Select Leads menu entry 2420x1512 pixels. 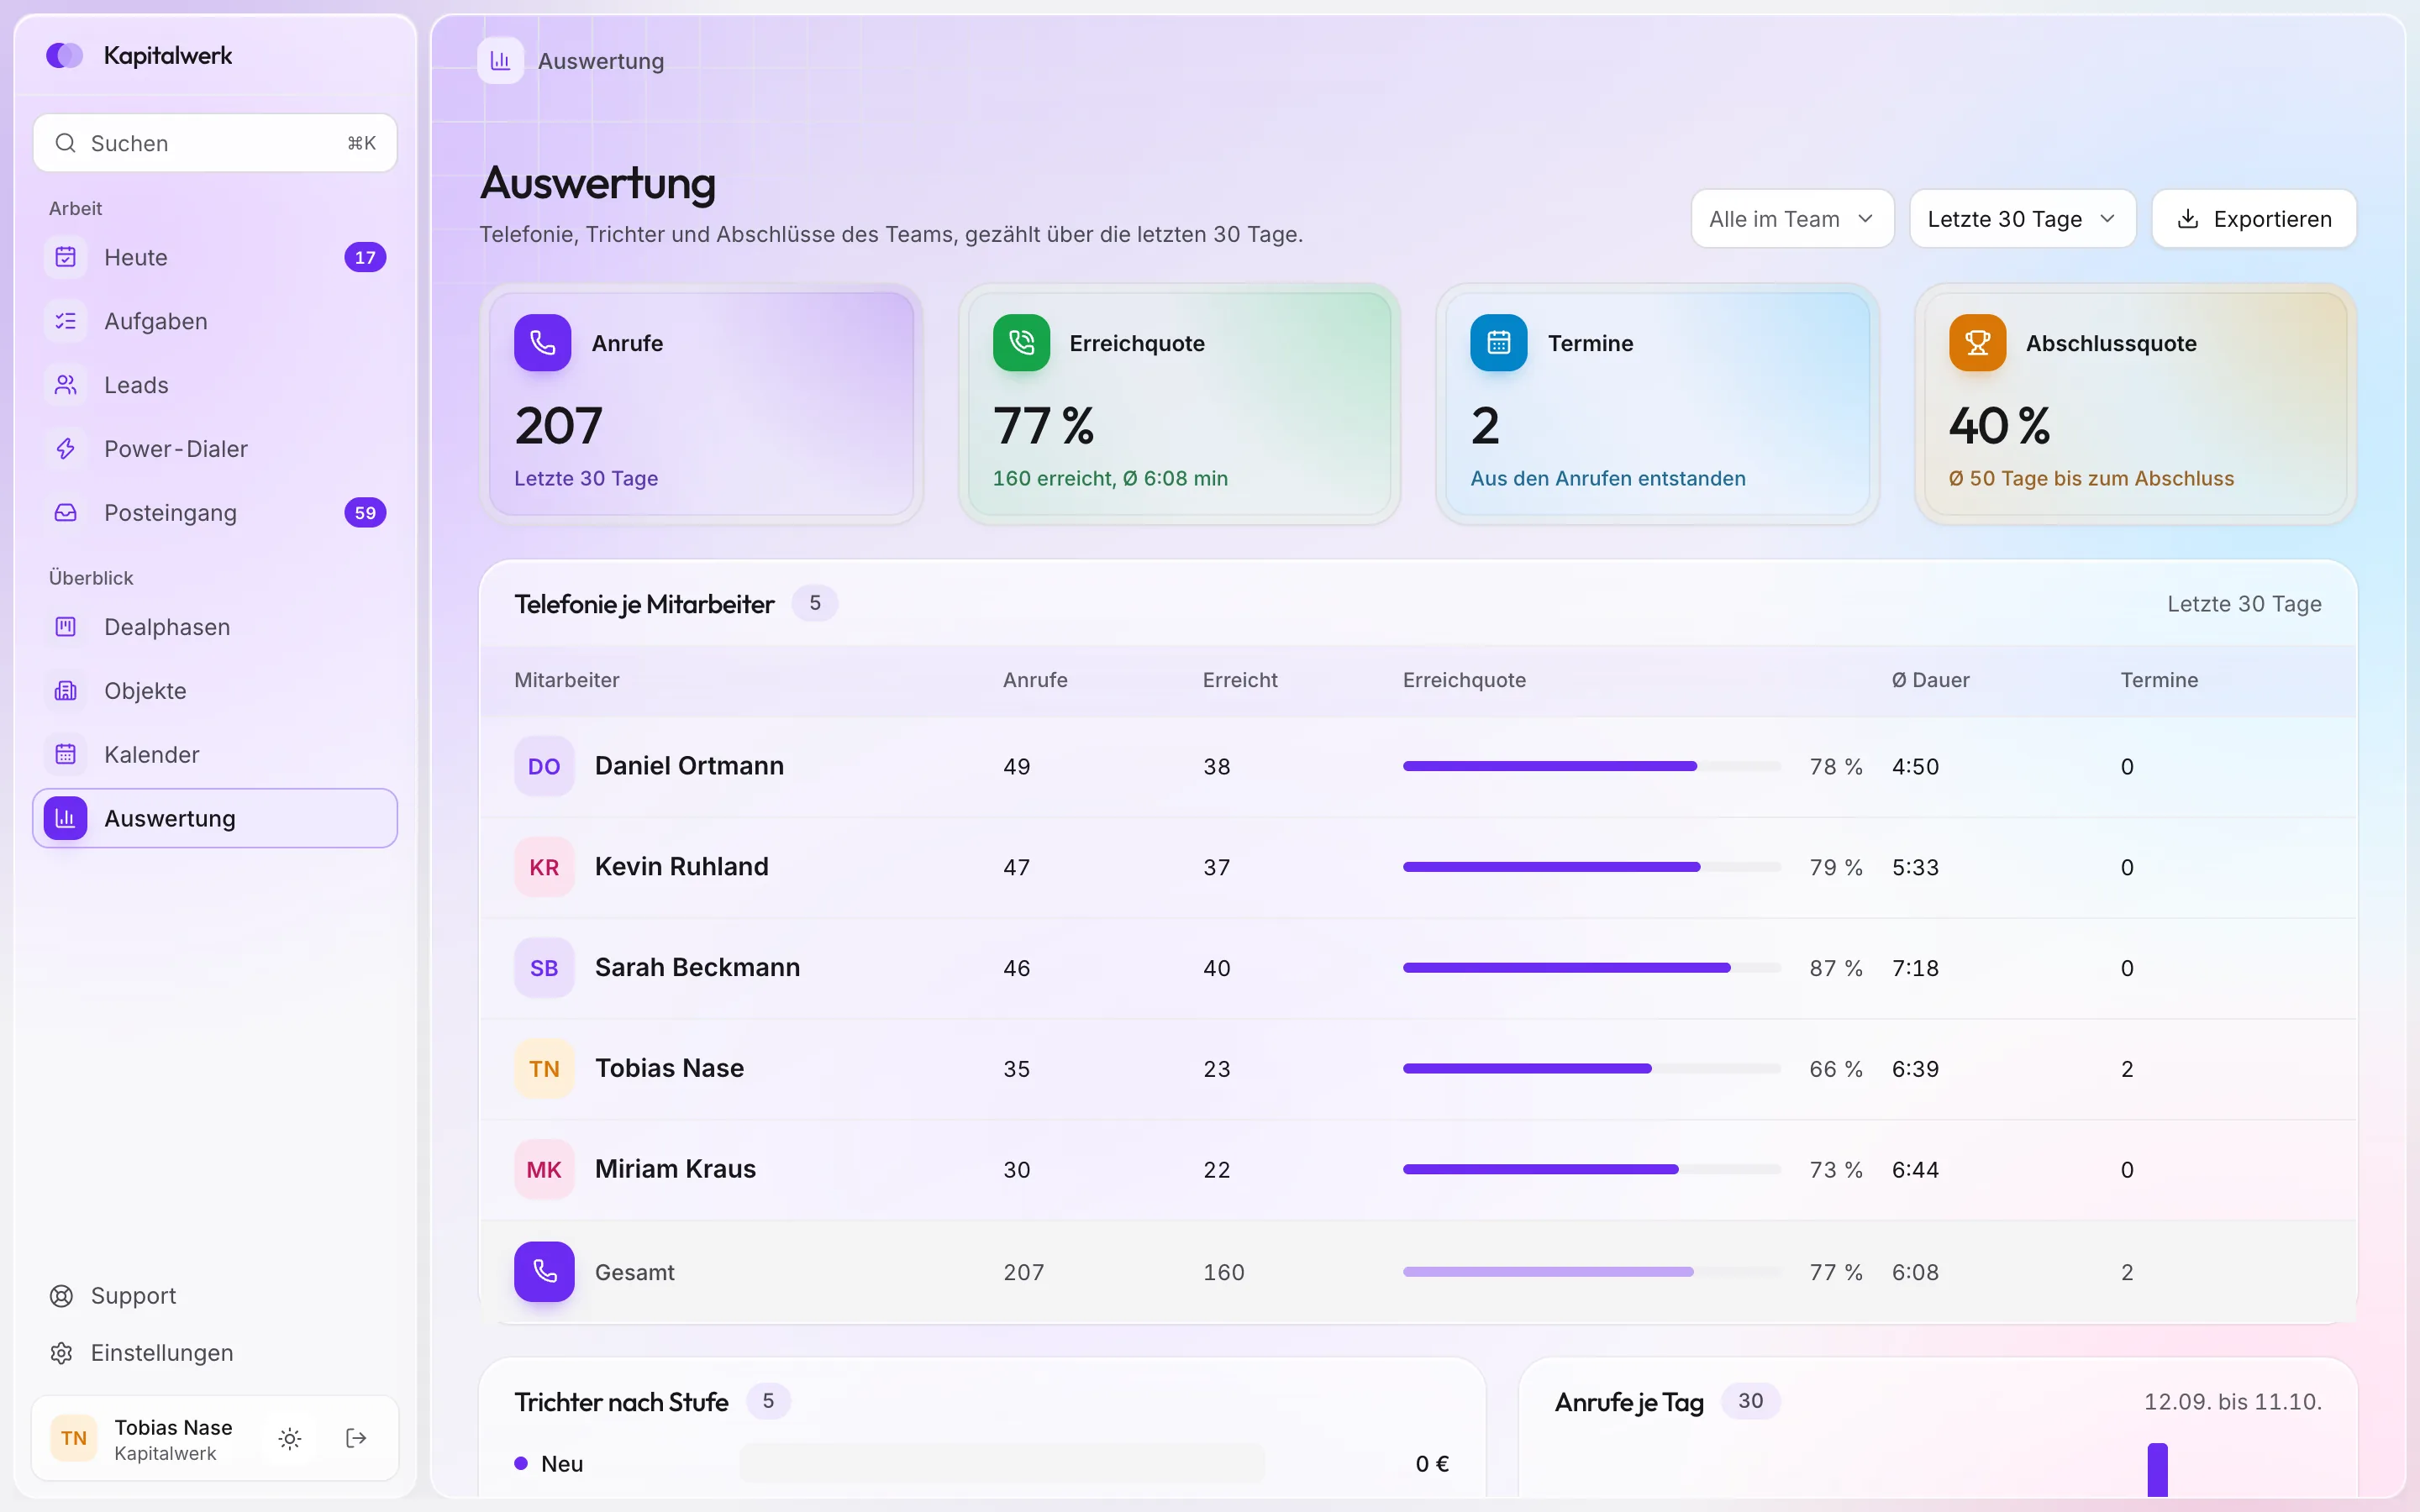pos(215,385)
